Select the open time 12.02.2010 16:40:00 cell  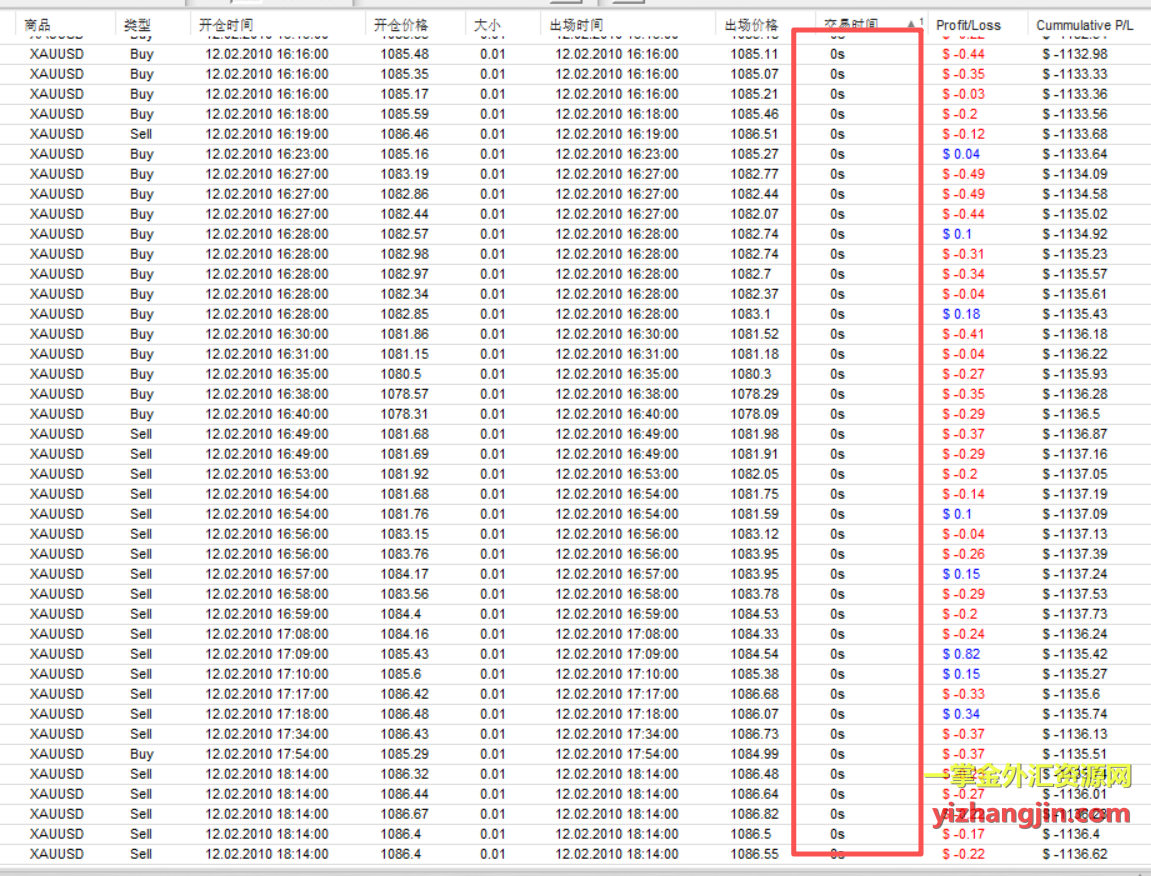(x=266, y=414)
